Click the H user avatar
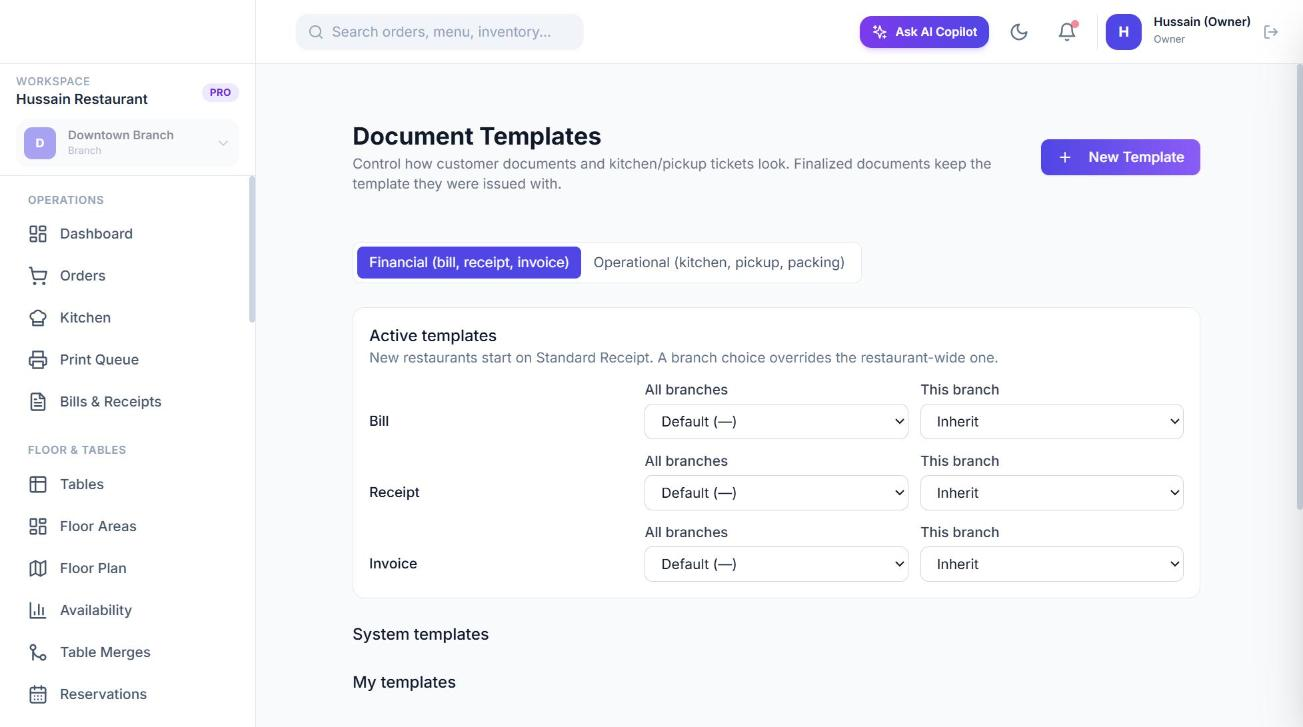 1123,32
